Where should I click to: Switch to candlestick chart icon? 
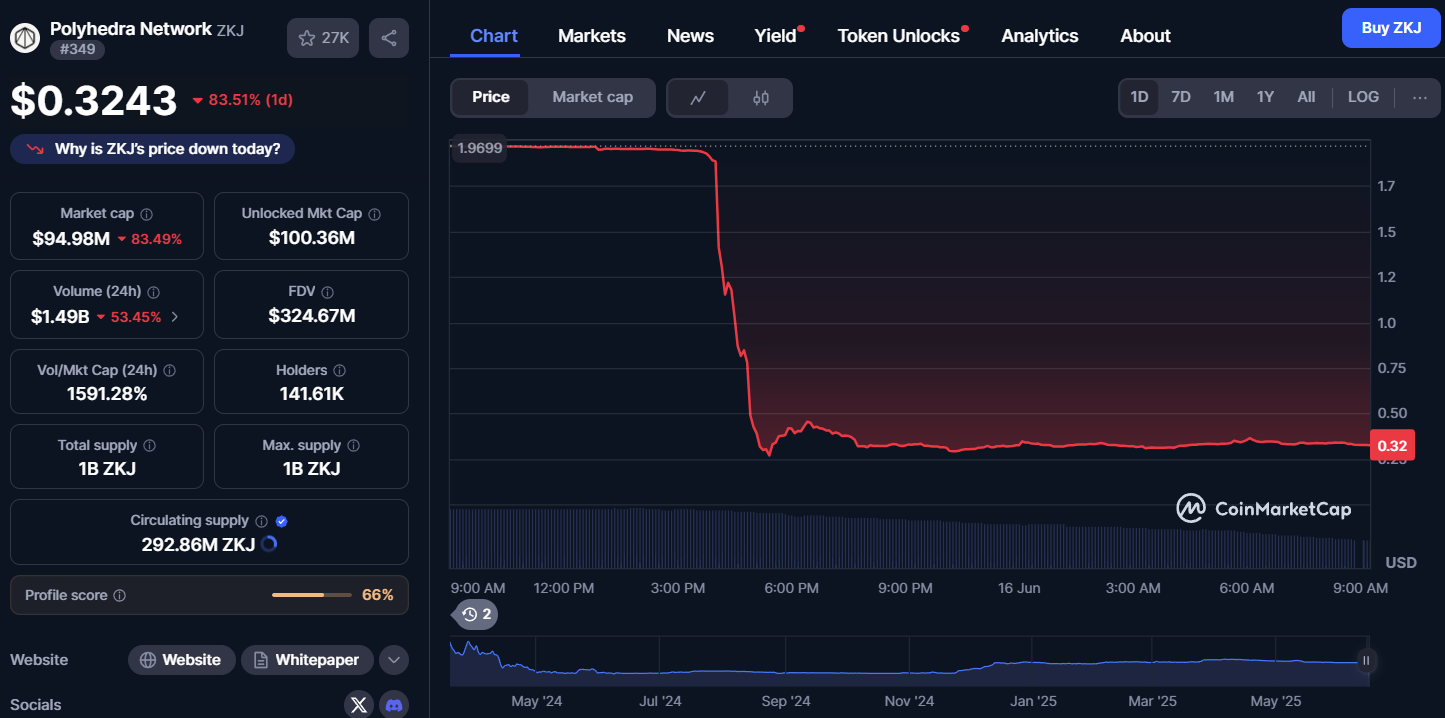coord(761,97)
